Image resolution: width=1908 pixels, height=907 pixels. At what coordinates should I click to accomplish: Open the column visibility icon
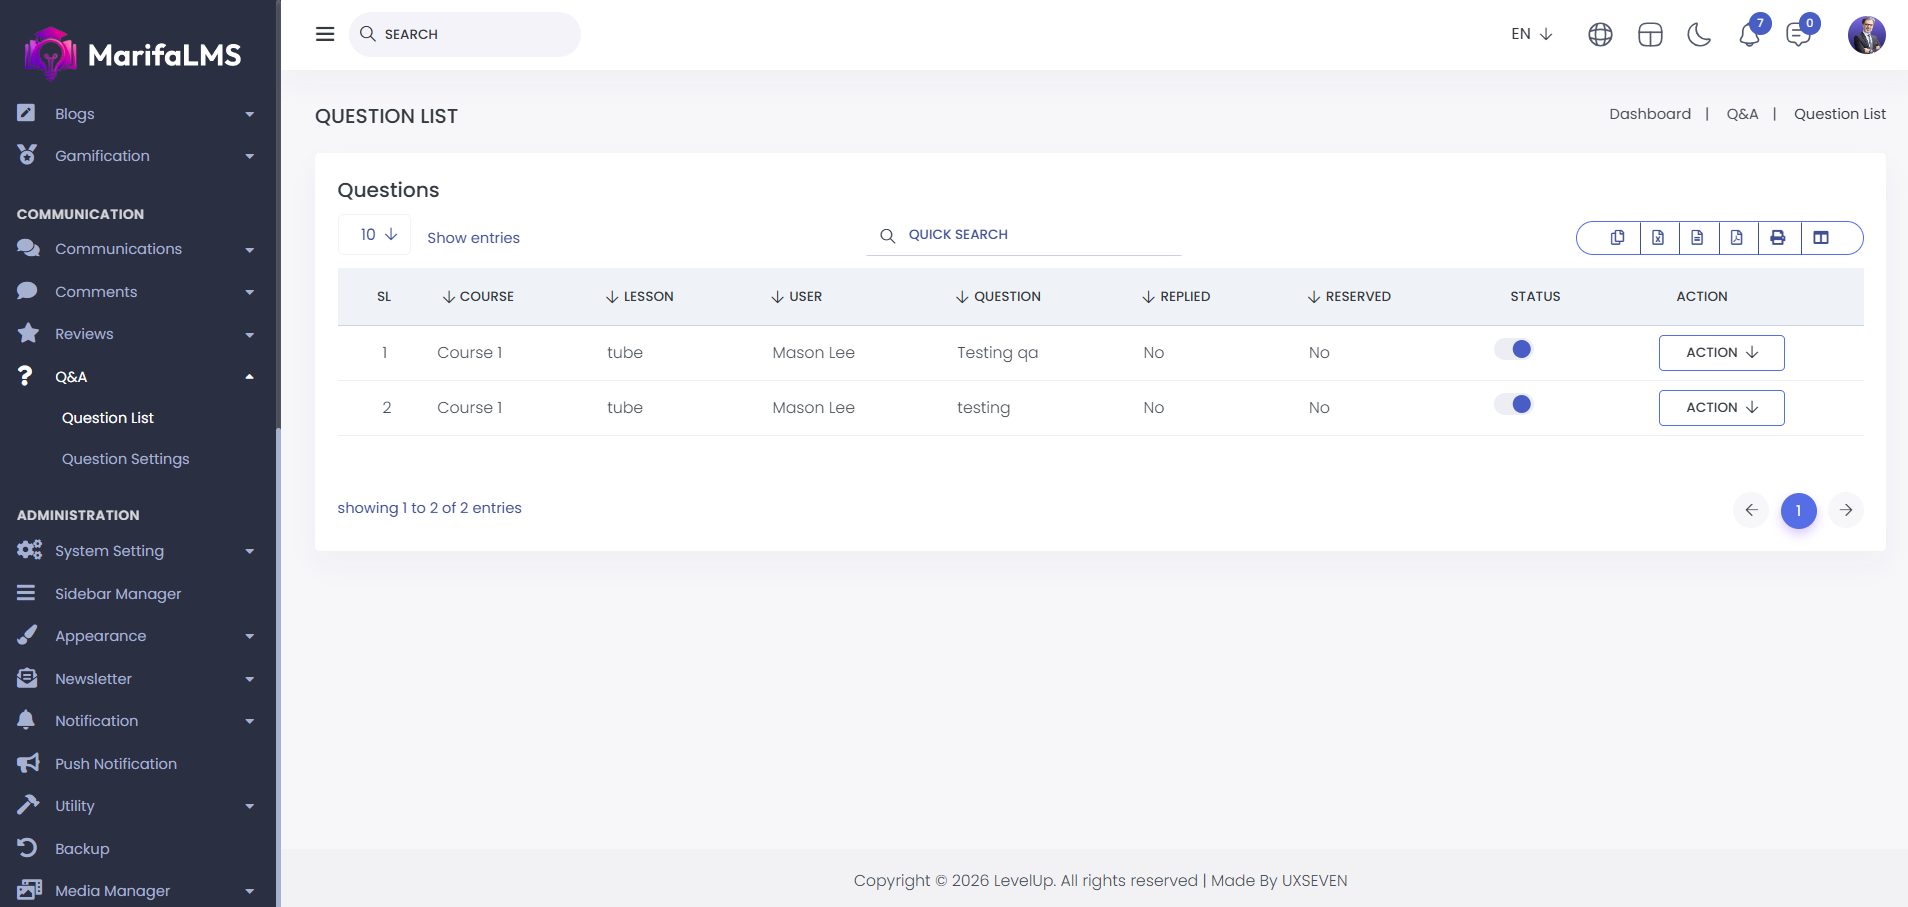(1821, 238)
